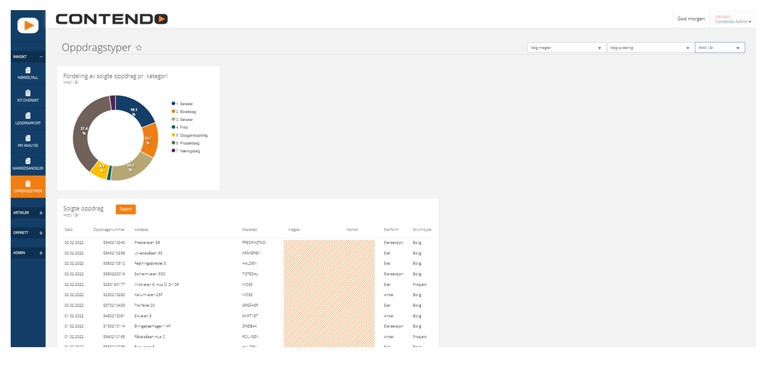The width and height of the screenshot is (772, 365).
Task: Sort table by the Dato column header
Action: (x=68, y=230)
